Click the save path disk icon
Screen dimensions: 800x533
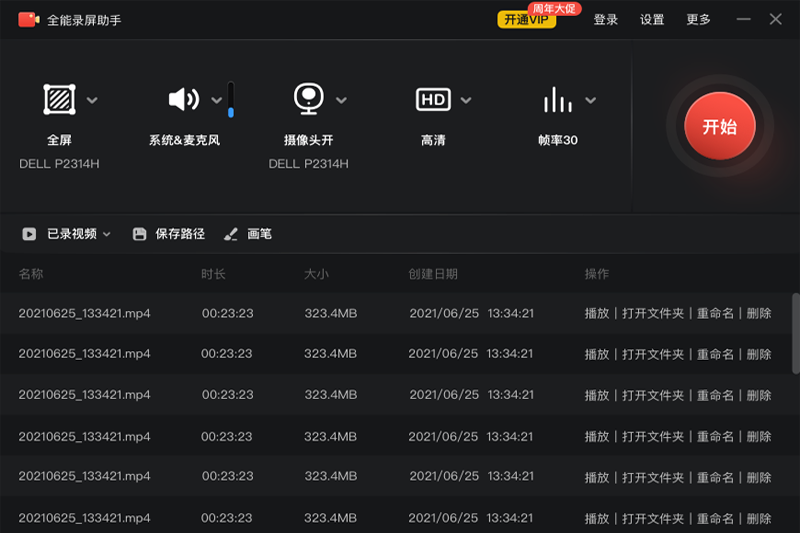138,234
